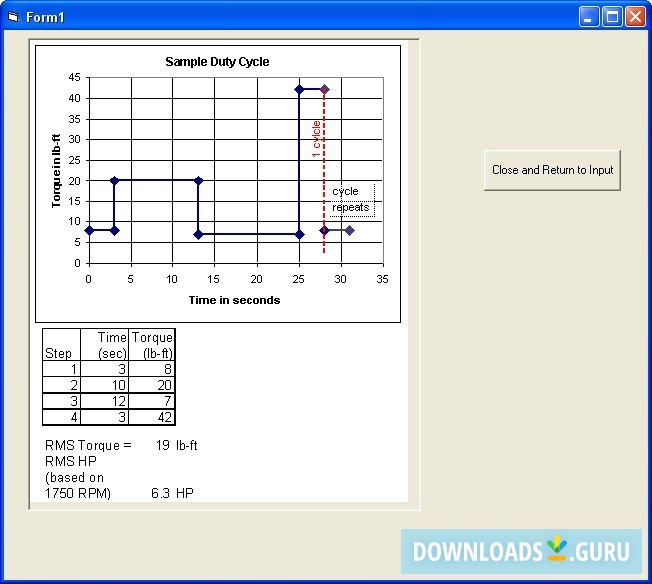Screen dimensions: 652x584
Task: Click the Form1 window icon in title bar
Action: coord(13,17)
